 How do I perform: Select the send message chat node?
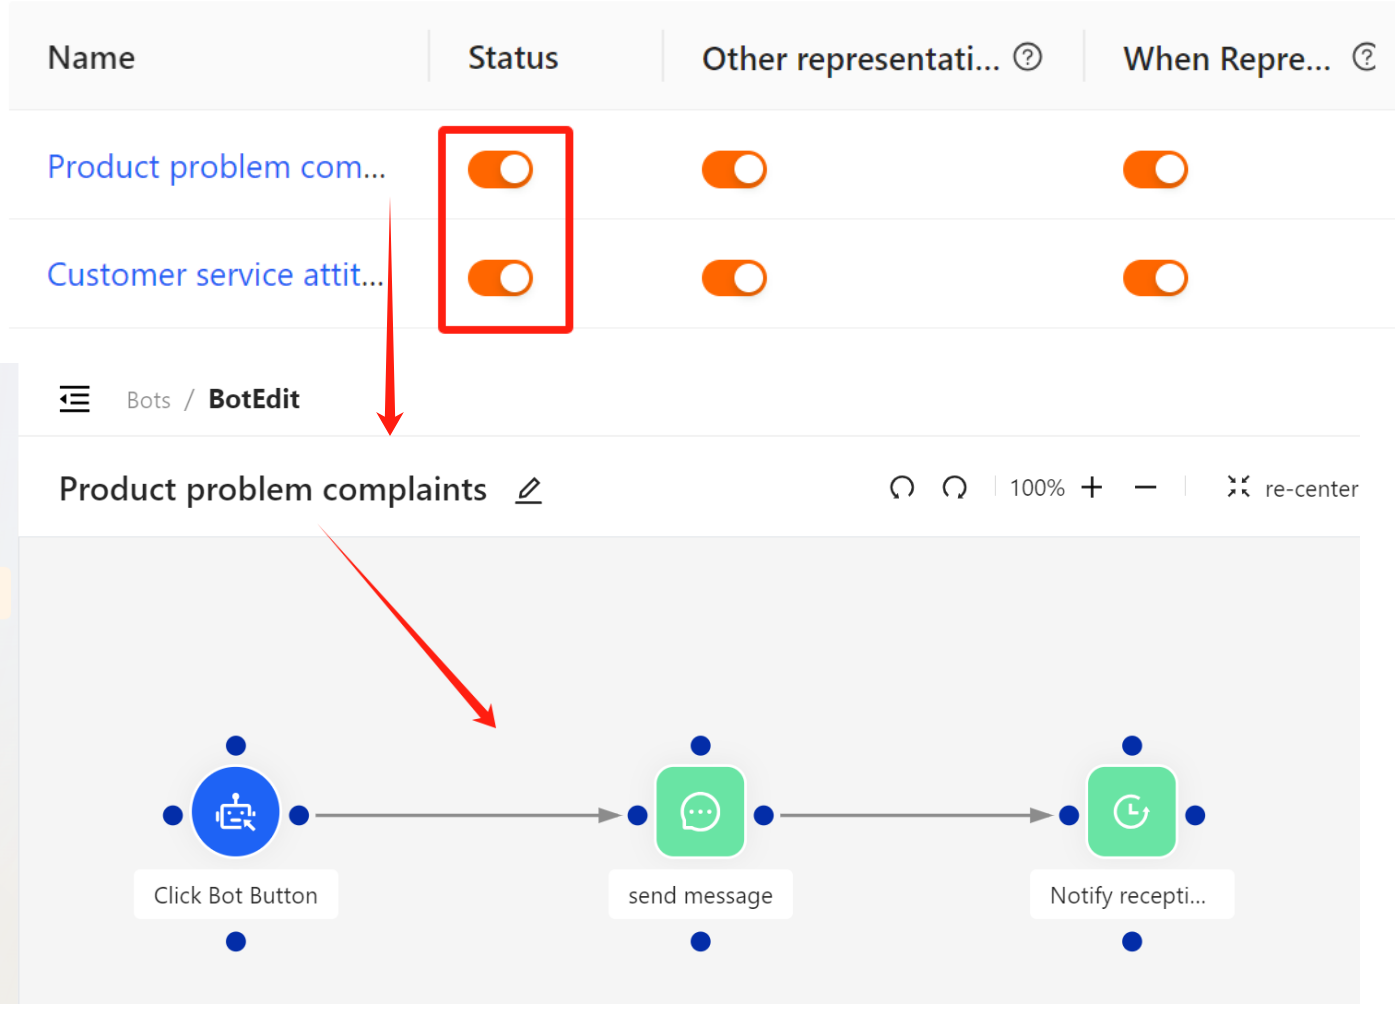pos(700,812)
